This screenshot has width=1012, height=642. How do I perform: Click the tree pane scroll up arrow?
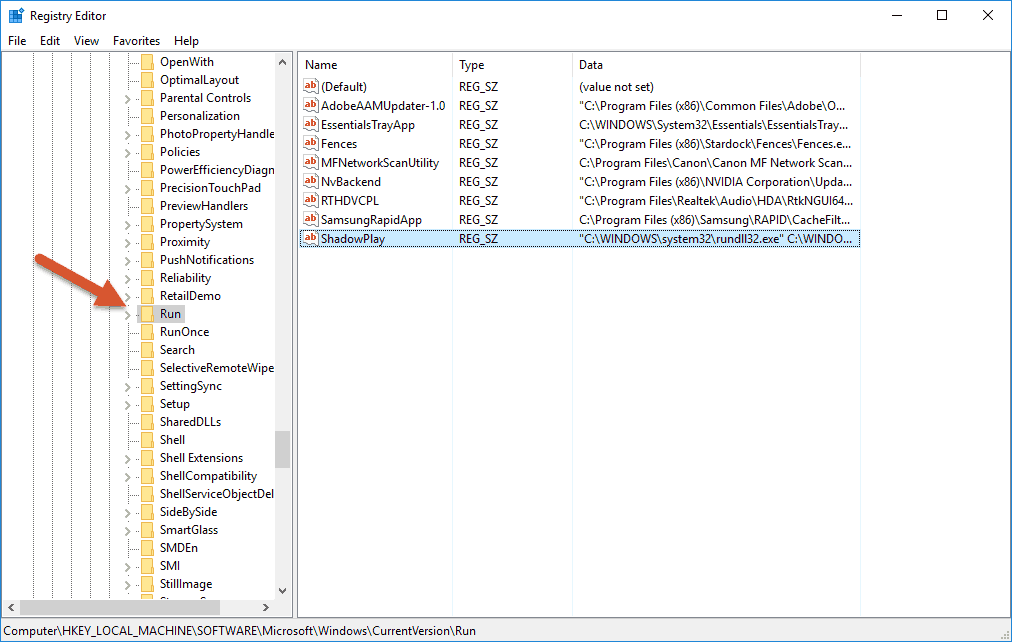pyautogui.click(x=282, y=62)
